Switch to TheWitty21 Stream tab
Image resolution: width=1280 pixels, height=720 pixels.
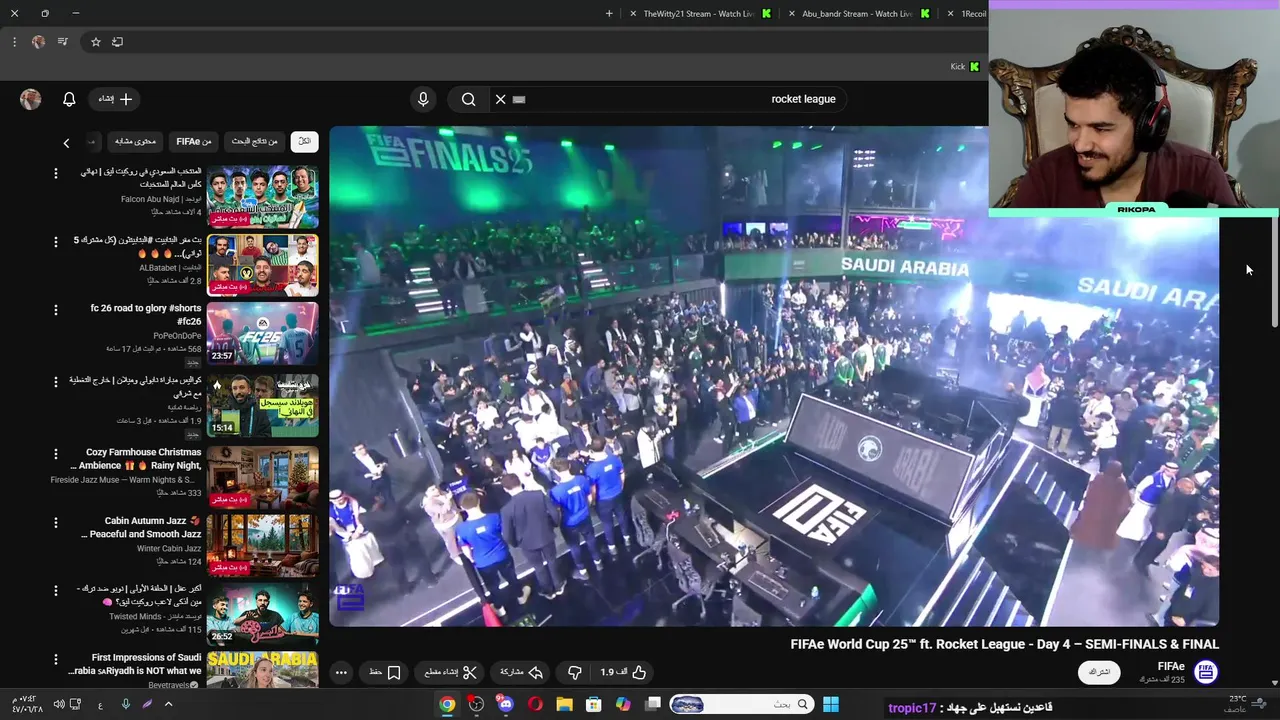tap(698, 14)
